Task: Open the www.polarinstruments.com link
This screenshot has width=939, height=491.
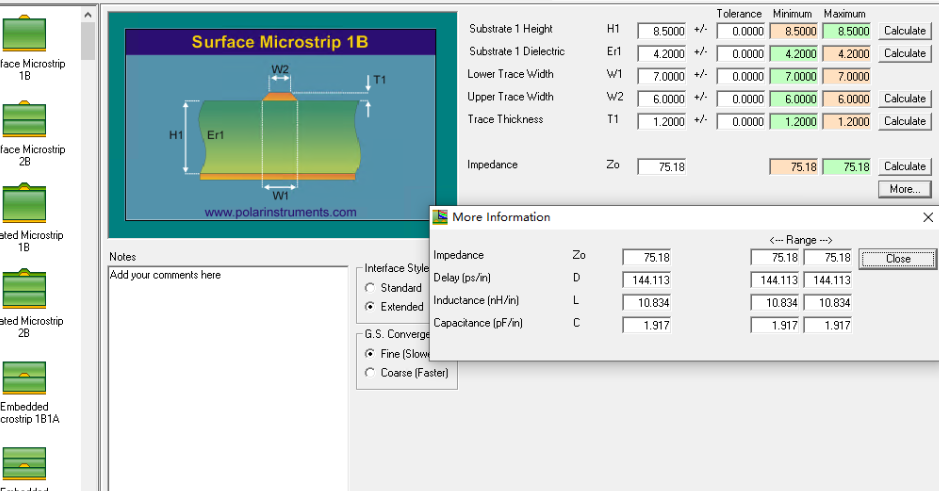Action: point(280,212)
